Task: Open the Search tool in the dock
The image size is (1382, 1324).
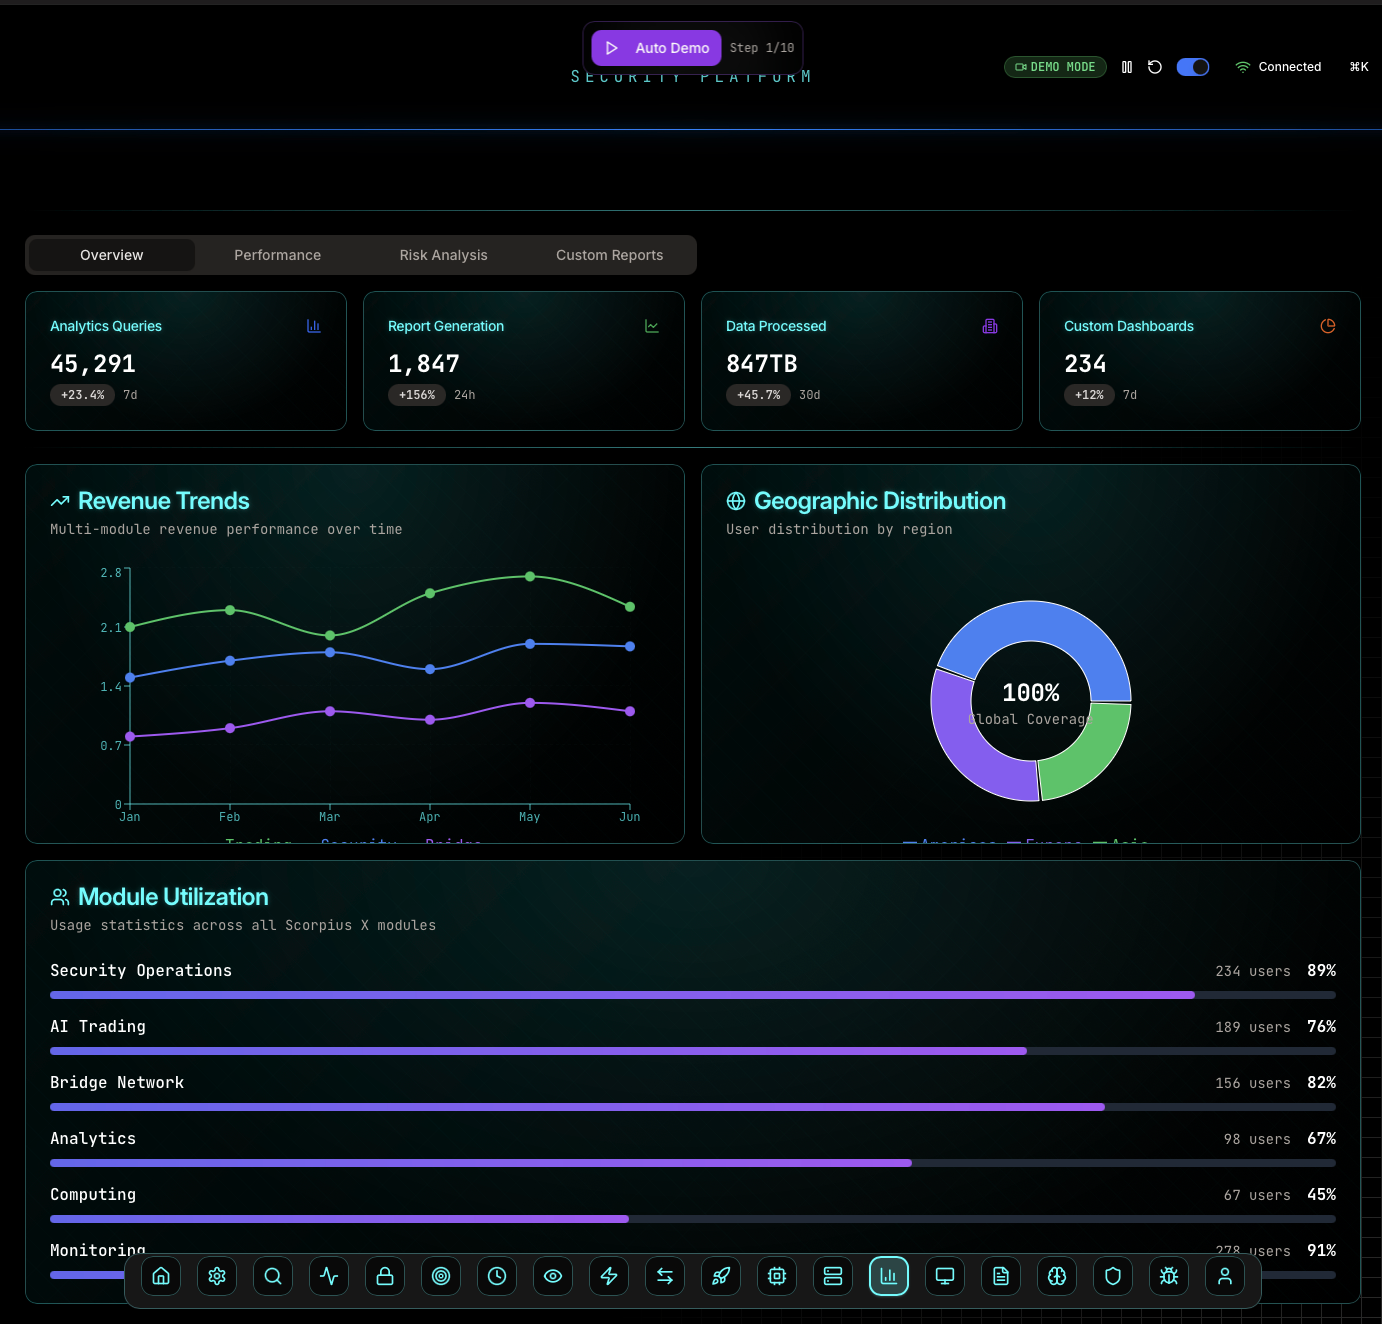Action: (272, 1276)
